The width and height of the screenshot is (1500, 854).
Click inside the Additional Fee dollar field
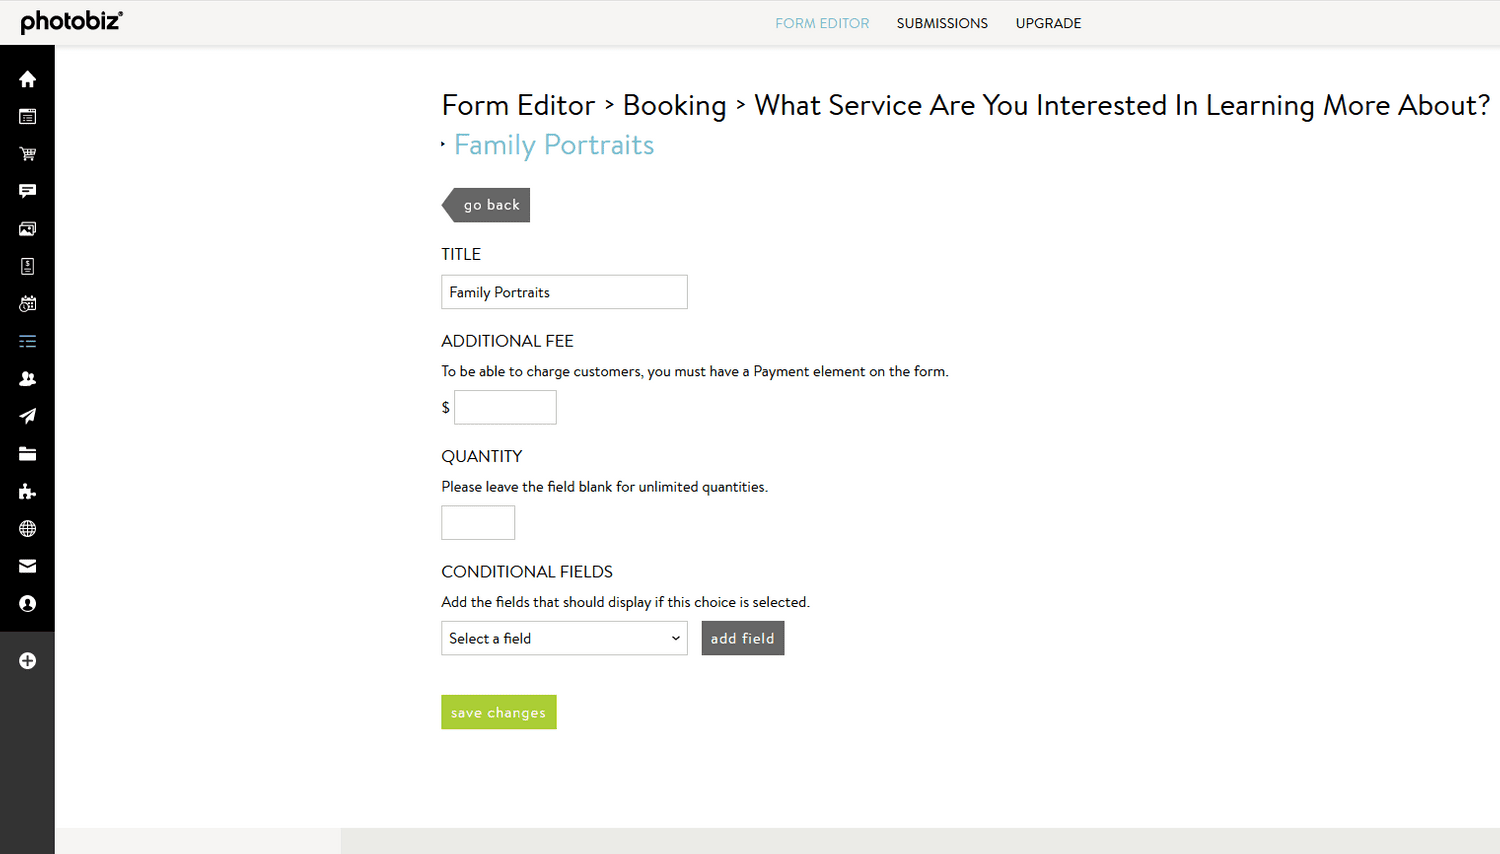[x=505, y=407]
